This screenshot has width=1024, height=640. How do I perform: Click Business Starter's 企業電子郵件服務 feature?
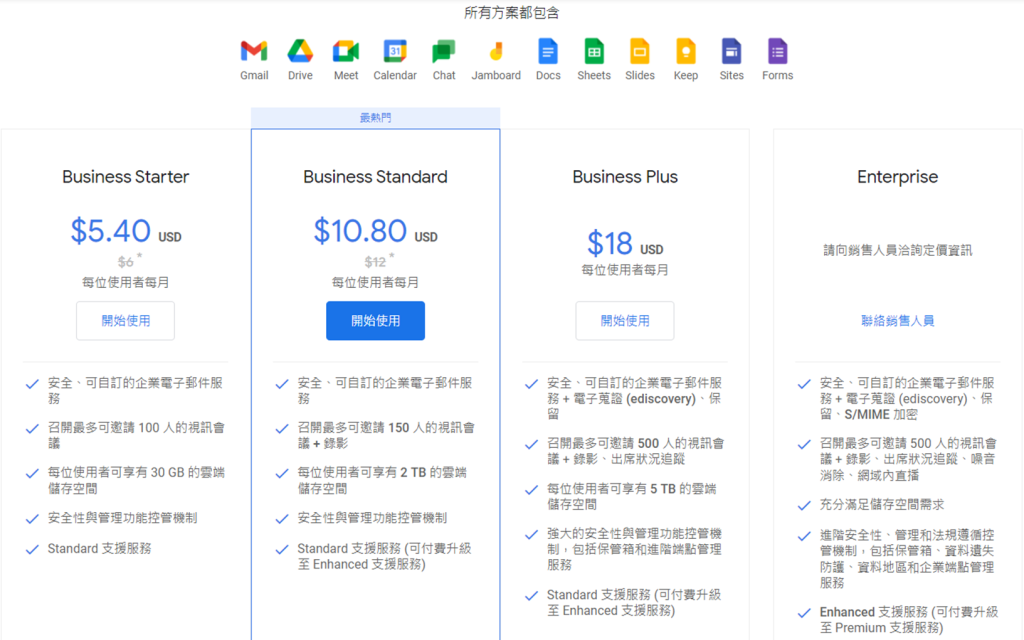135,391
